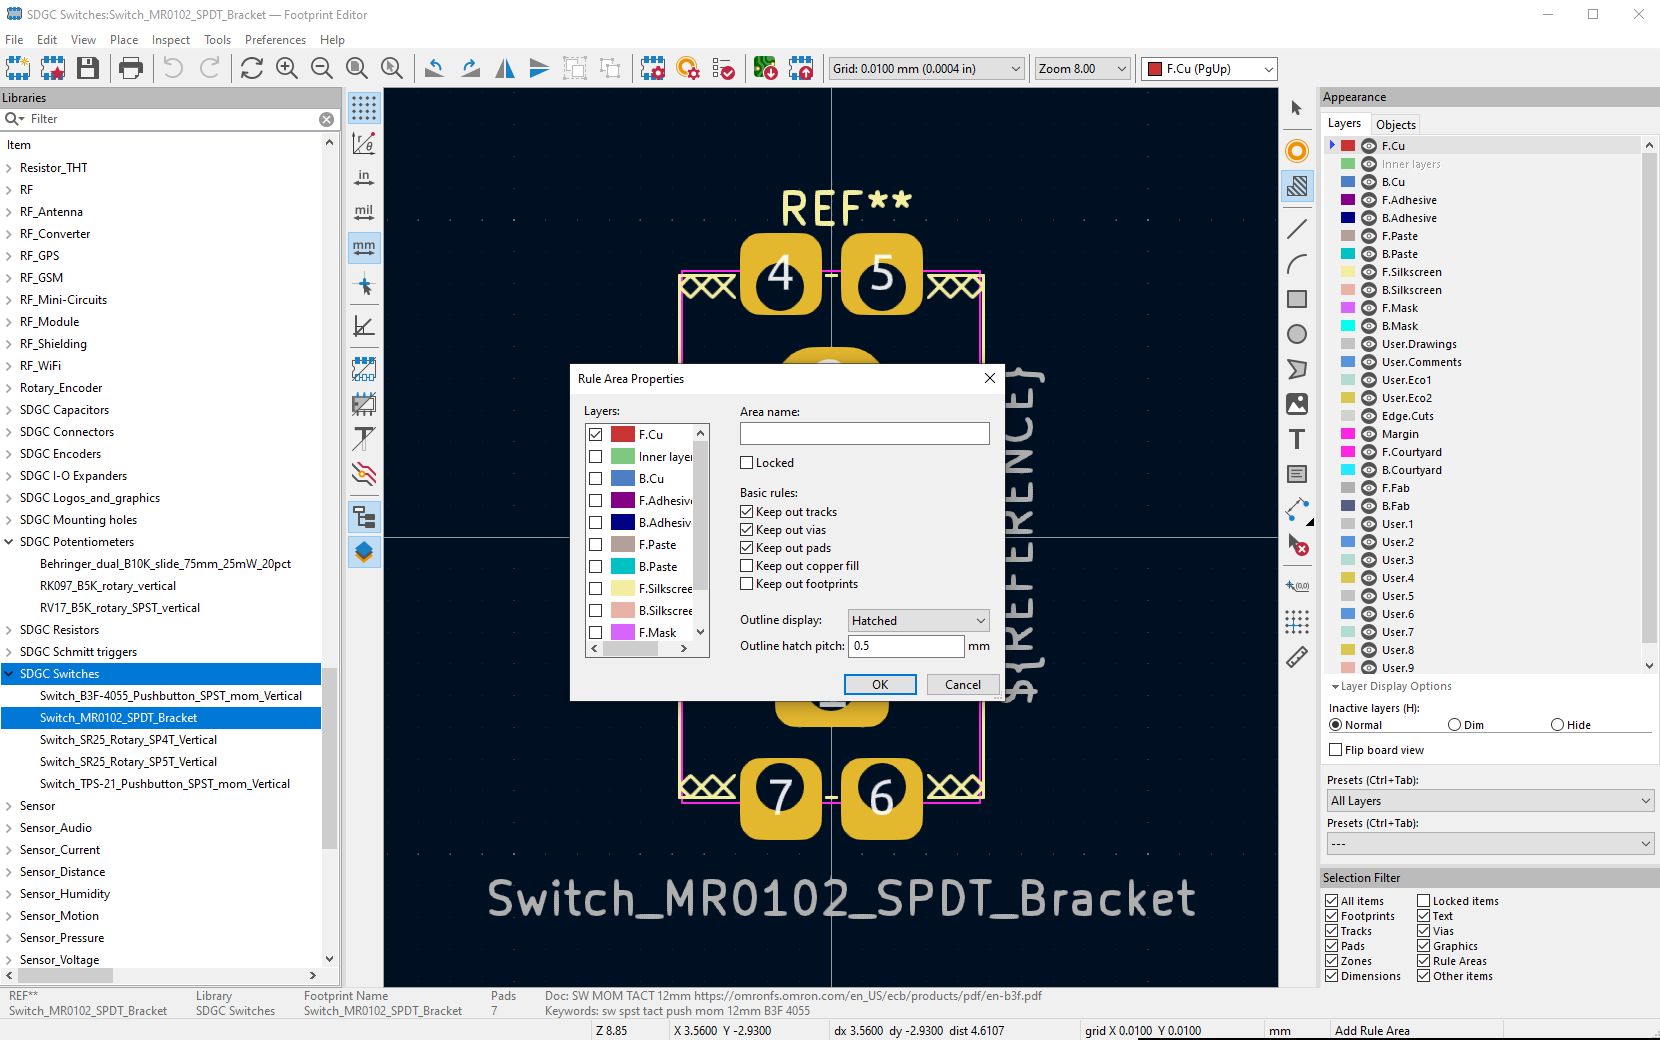Switch to the Objects tab
Image resolution: width=1660 pixels, height=1040 pixels.
[1395, 125]
